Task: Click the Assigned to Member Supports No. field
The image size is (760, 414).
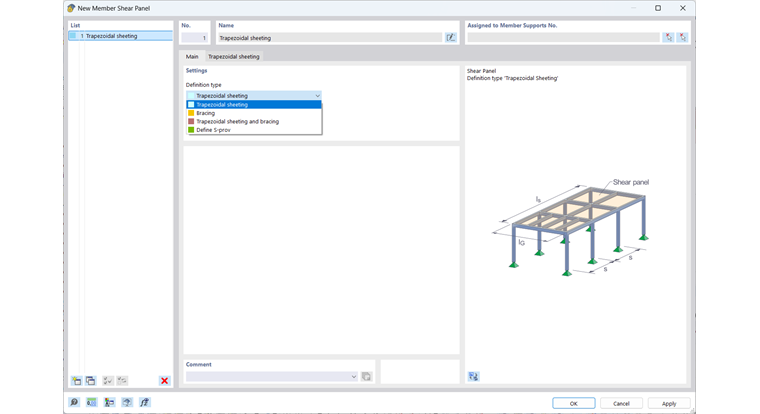Action: 563,37
